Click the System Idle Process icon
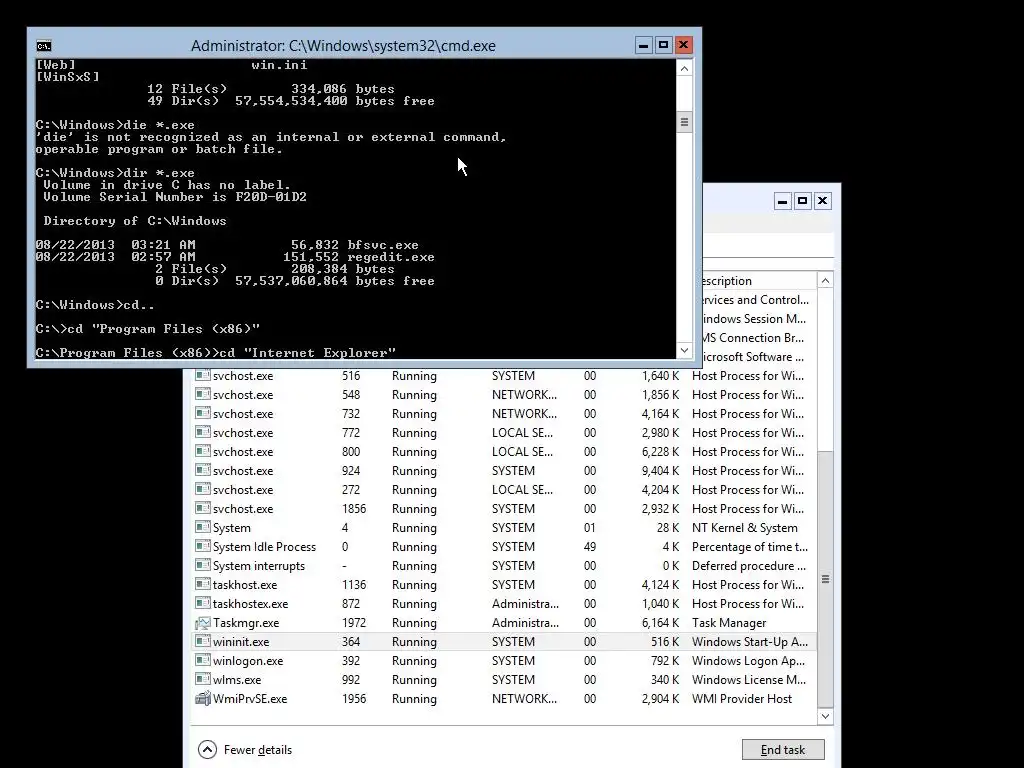 202,546
